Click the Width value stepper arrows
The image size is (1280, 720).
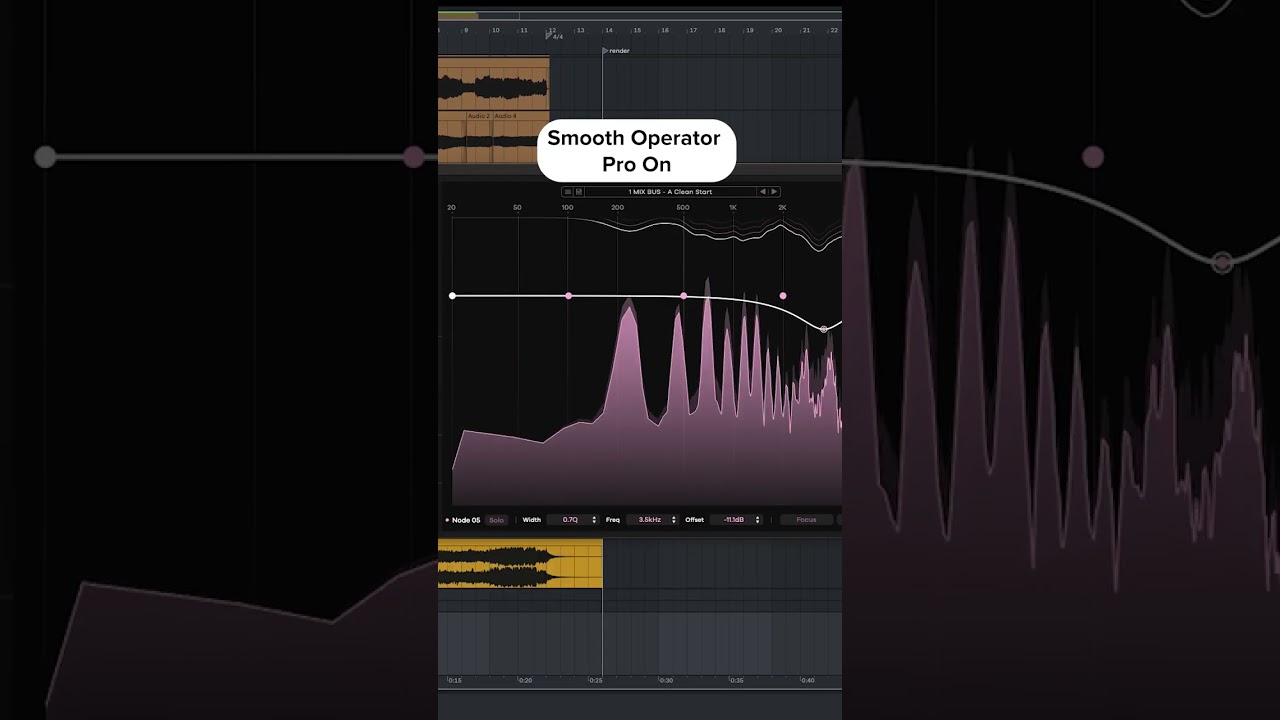click(x=594, y=520)
